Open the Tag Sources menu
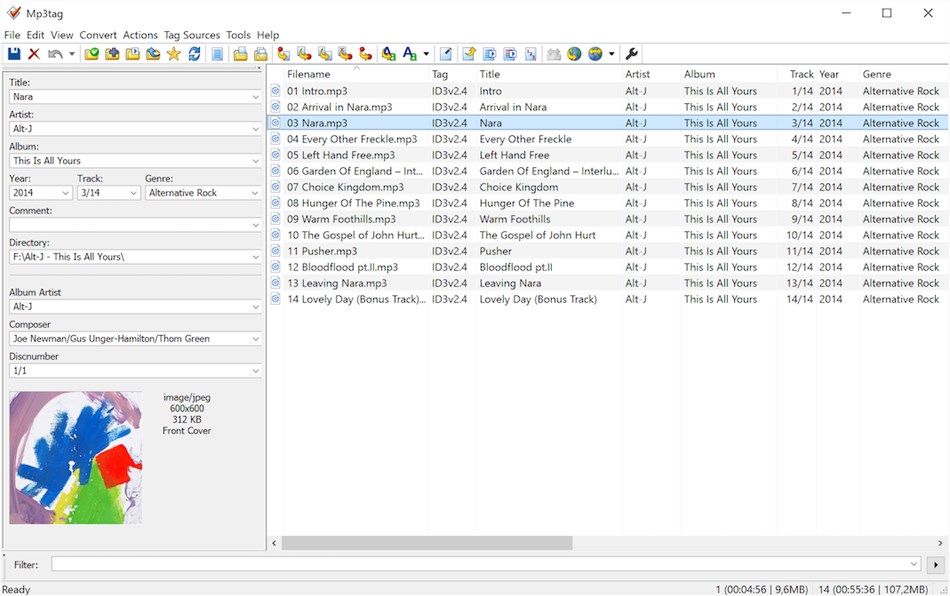 tap(191, 34)
